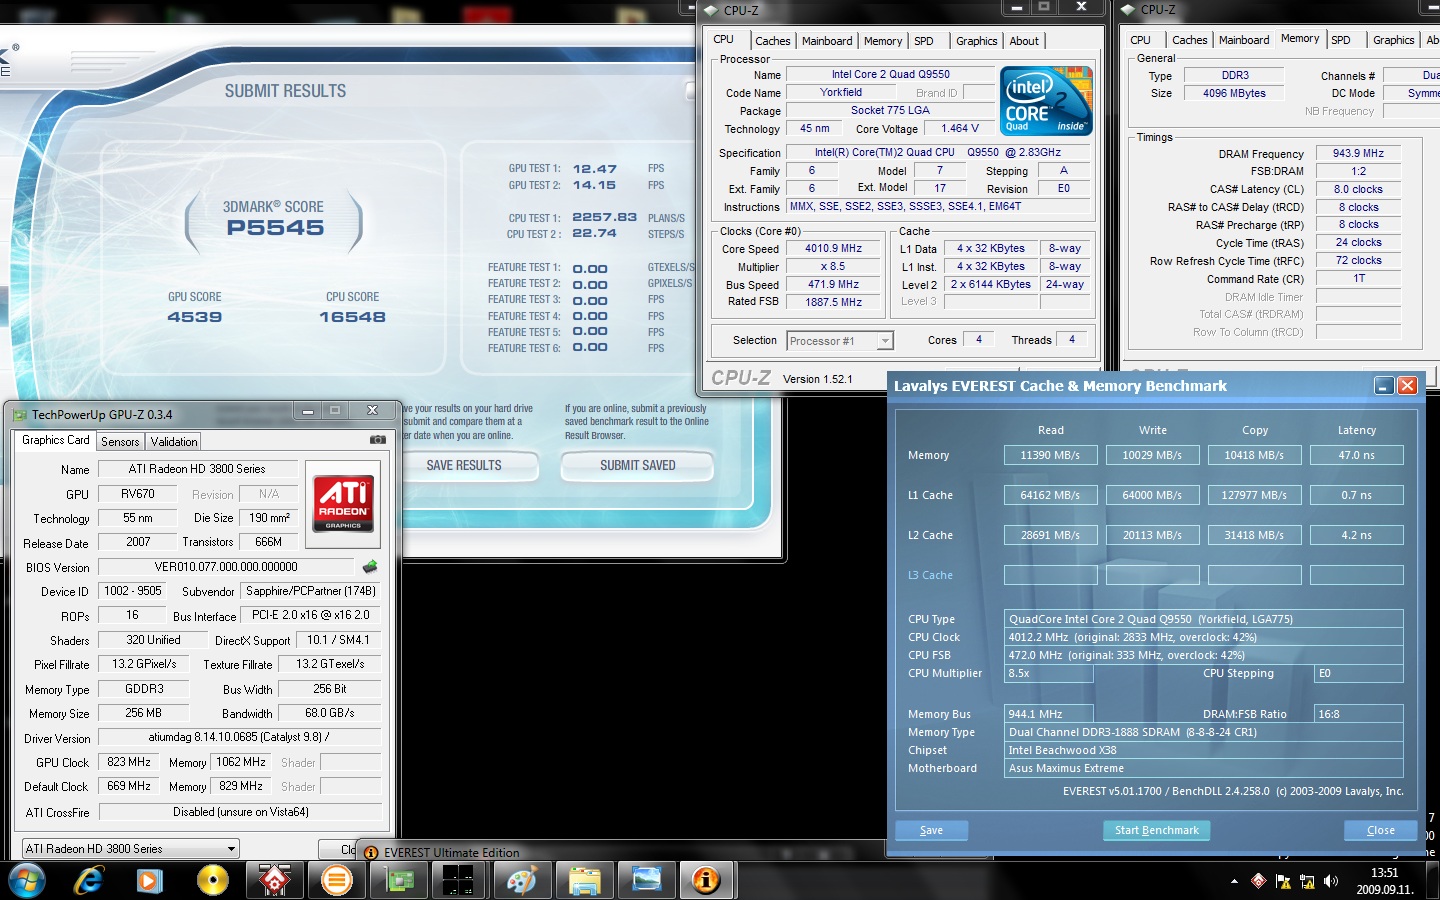This screenshot has width=1440, height=900.
Task: Select Graphics tab in second CPU-Z window
Action: click(x=1394, y=40)
